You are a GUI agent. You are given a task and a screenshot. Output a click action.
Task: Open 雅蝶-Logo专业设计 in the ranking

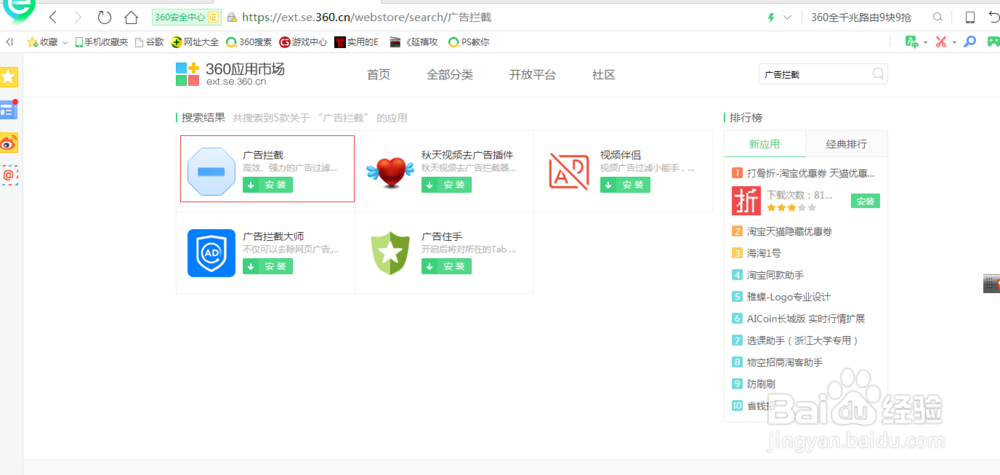pyautogui.click(x=788, y=296)
